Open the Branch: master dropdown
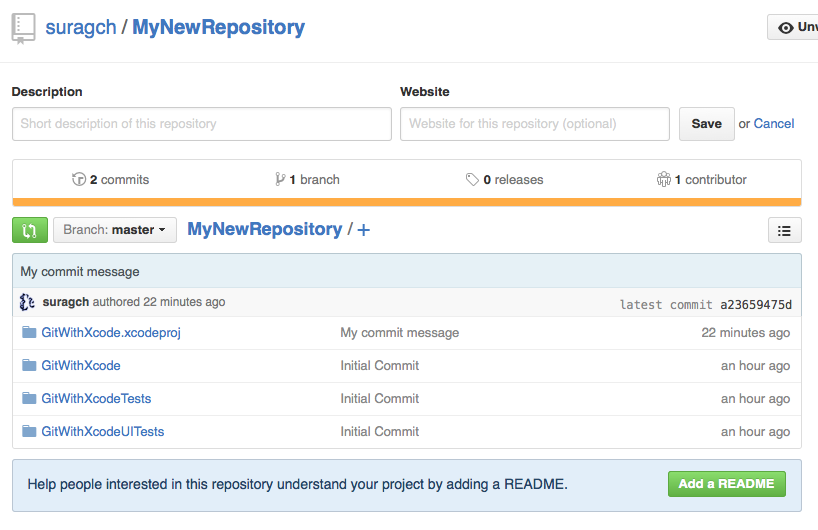The image size is (818, 530). [x=115, y=230]
